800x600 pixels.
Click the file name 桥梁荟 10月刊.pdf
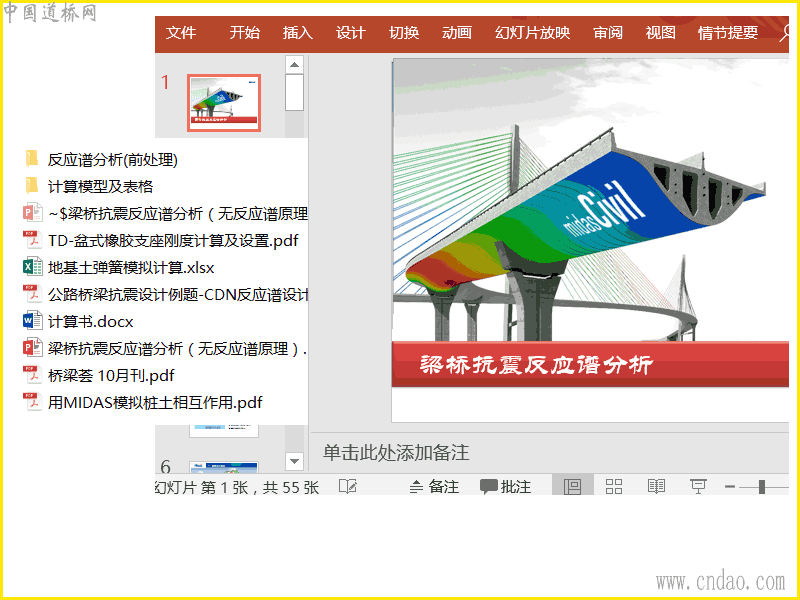click(x=111, y=376)
